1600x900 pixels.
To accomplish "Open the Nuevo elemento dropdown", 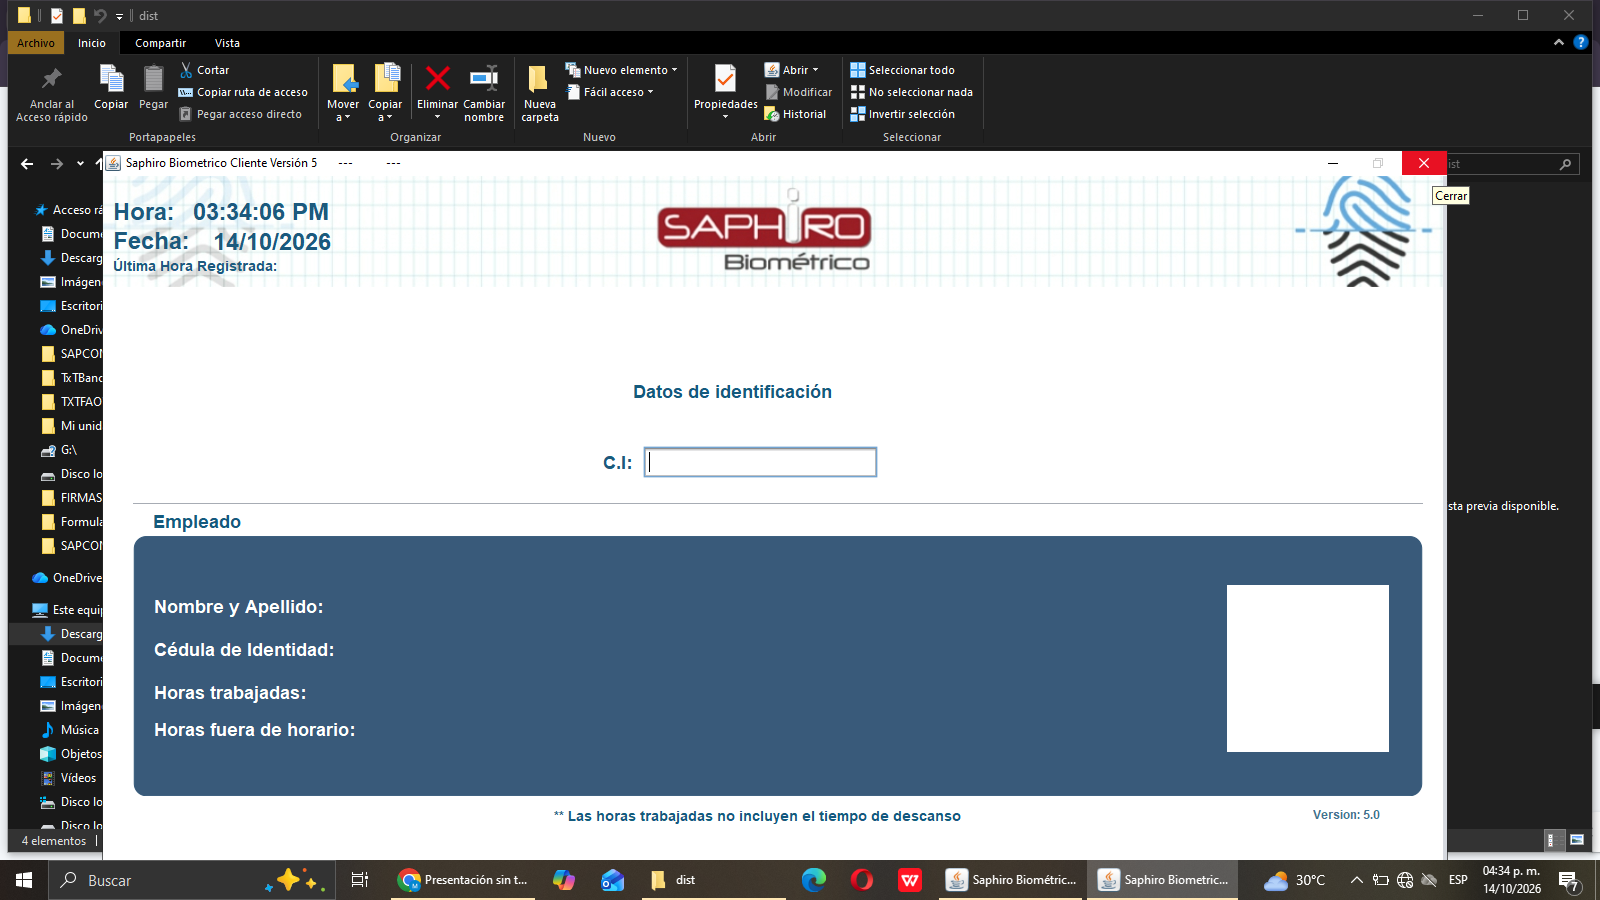I will click(621, 70).
